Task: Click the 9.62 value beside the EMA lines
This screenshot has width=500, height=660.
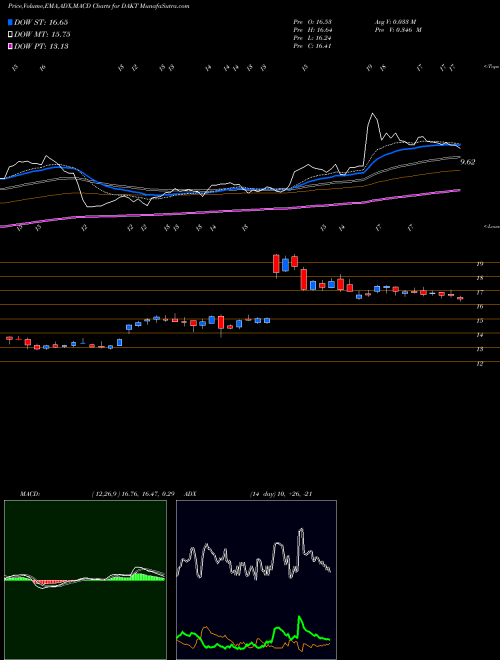Action: pyautogui.click(x=468, y=162)
